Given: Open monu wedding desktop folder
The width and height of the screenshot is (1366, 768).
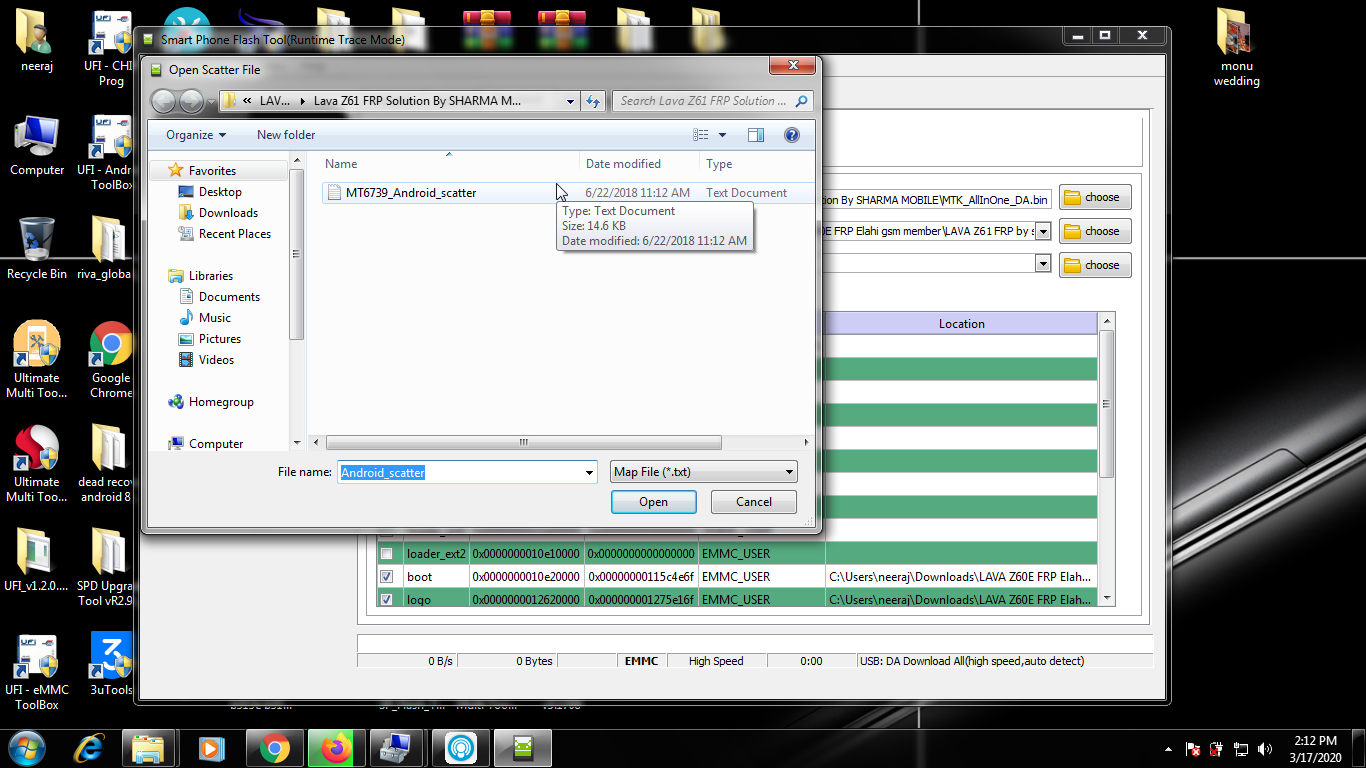Looking at the screenshot, I should pos(1237,46).
